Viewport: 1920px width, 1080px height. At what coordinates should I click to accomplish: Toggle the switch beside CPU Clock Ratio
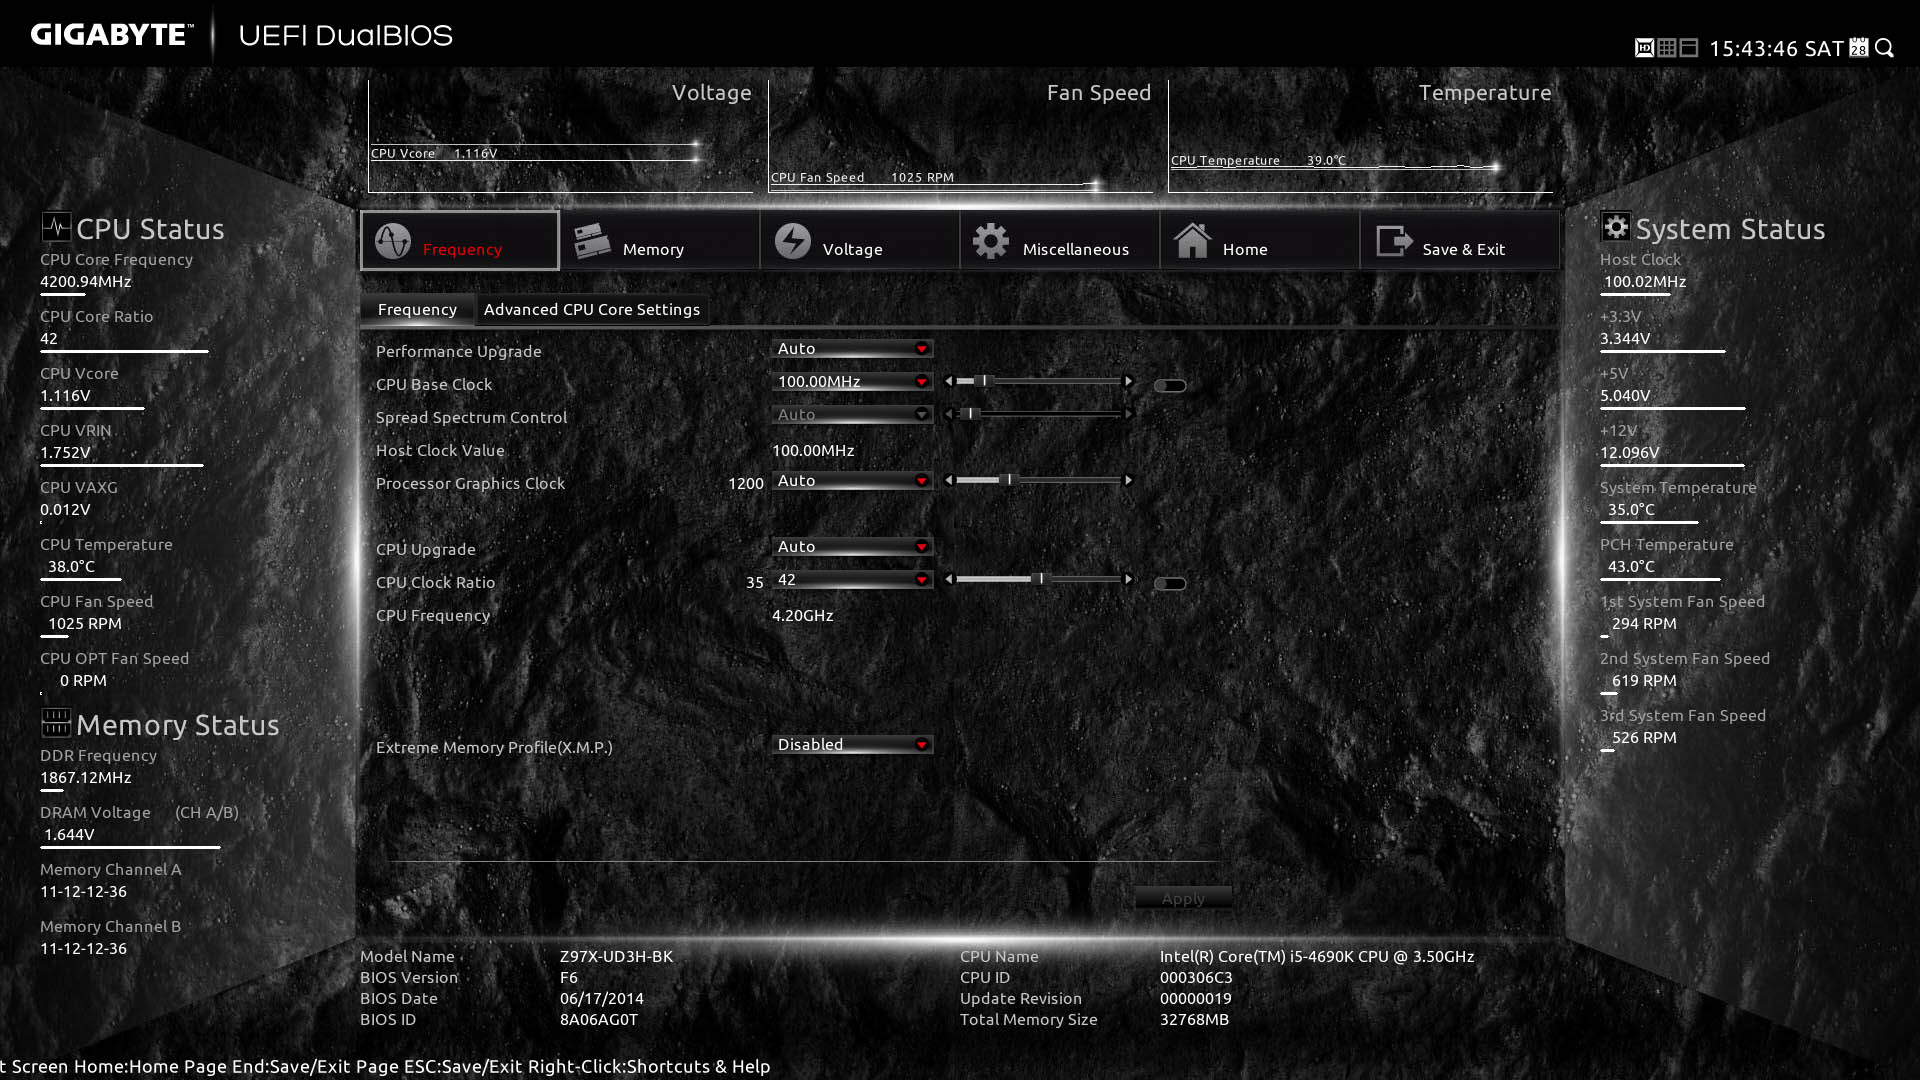point(1169,584)
